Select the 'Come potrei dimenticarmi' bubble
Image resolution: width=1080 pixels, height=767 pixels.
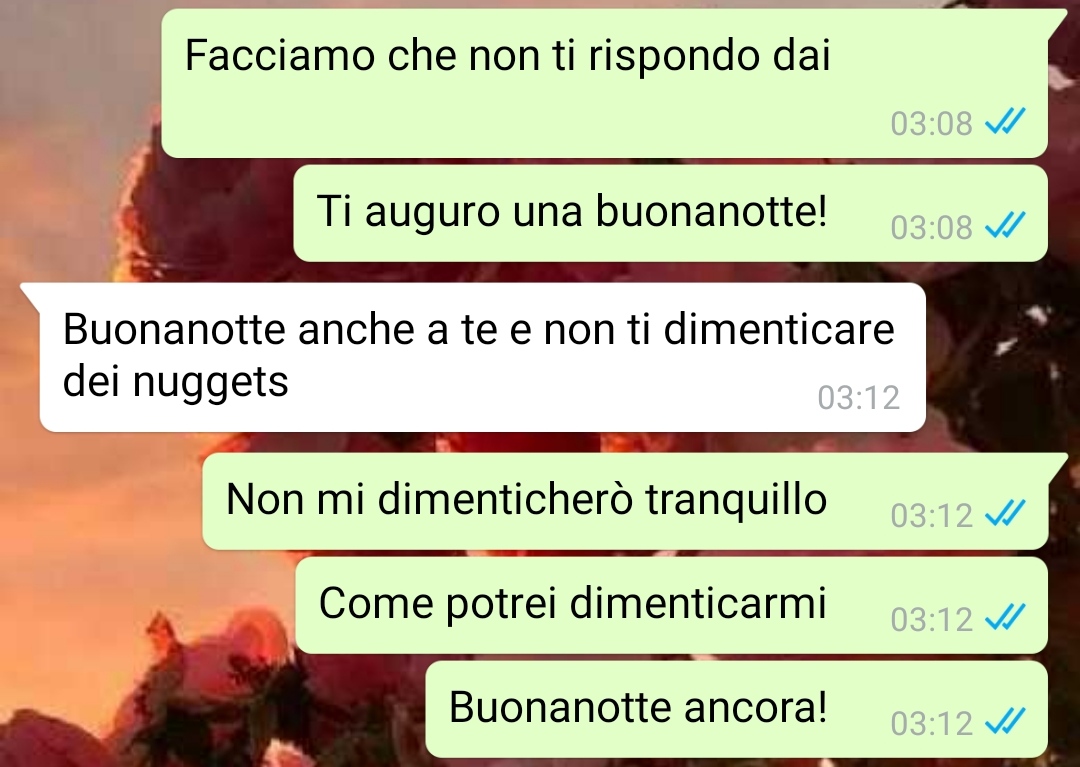click(x=672, y=605)
